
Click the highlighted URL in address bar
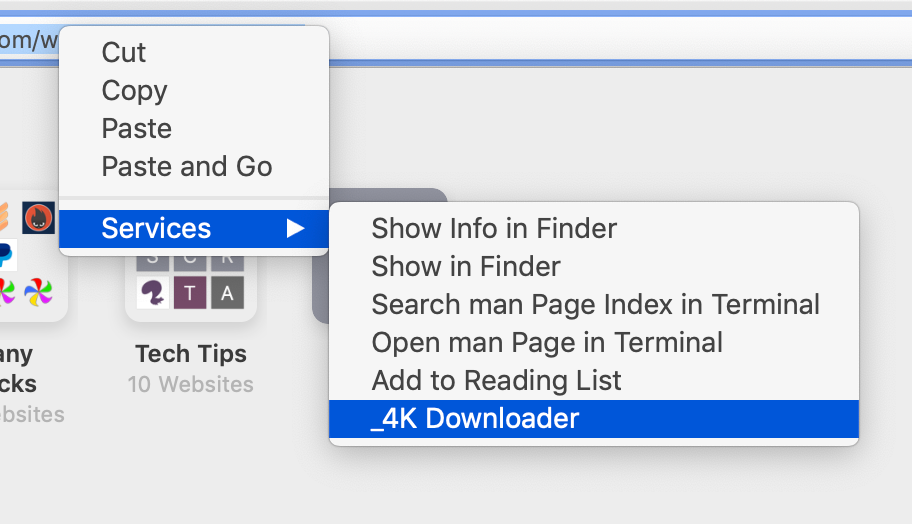click(29, 40)
